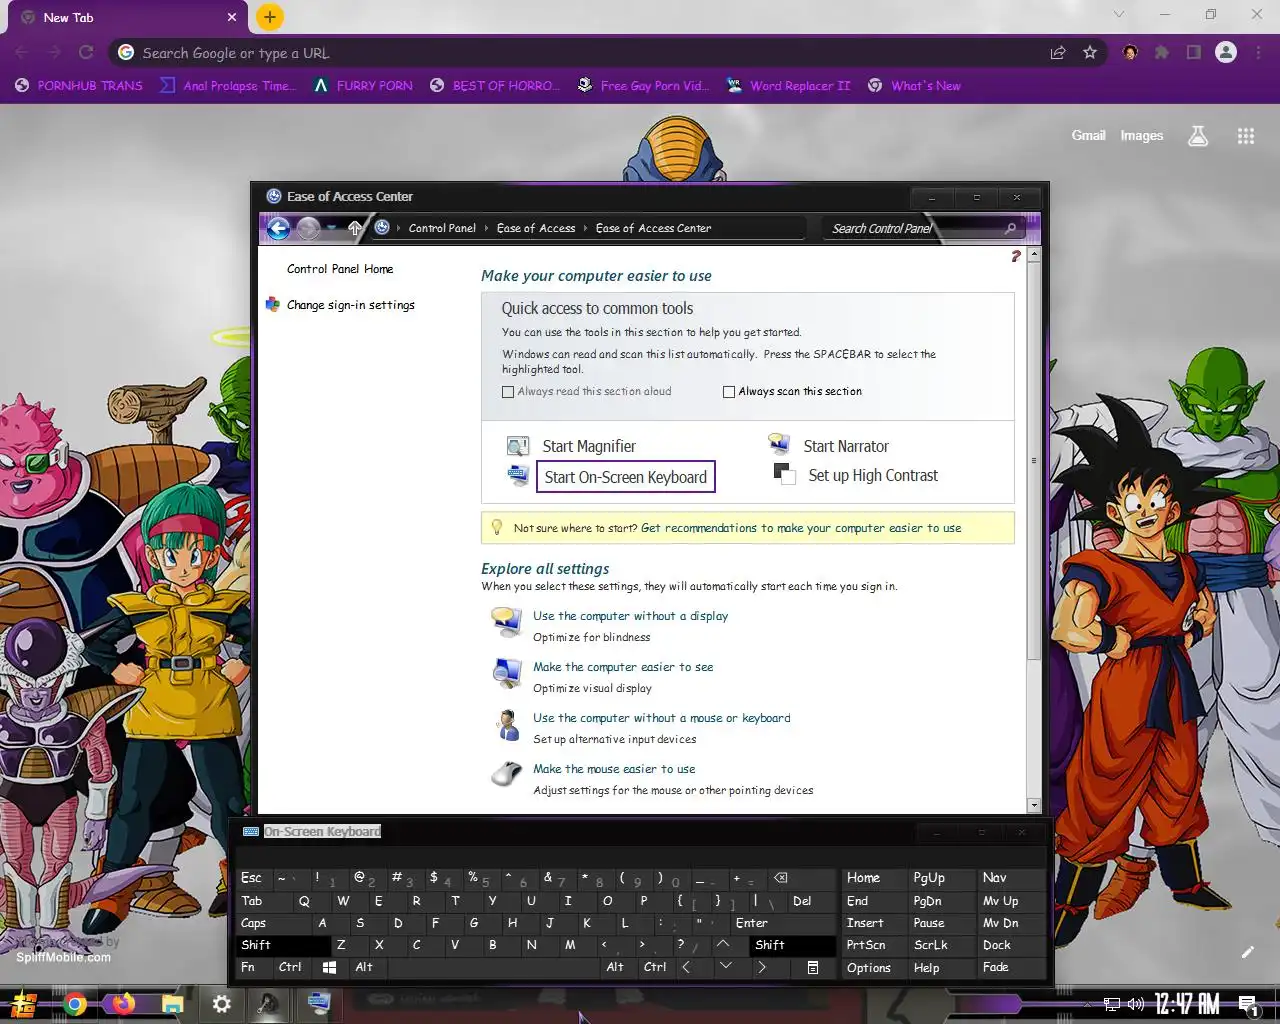Open Make the mouse easier to use
This screenshot has height=1024, width=1280.
[x=614, y=769]
